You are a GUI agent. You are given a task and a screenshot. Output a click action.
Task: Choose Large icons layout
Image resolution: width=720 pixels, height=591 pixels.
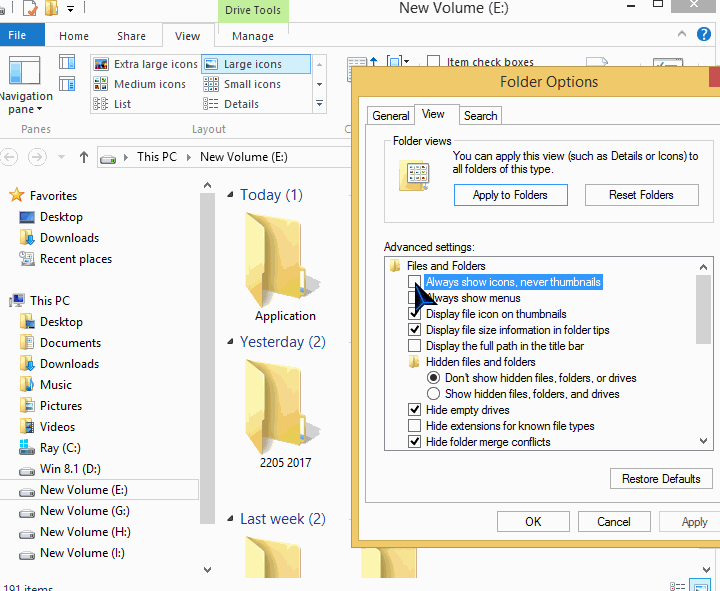(256, 64)
